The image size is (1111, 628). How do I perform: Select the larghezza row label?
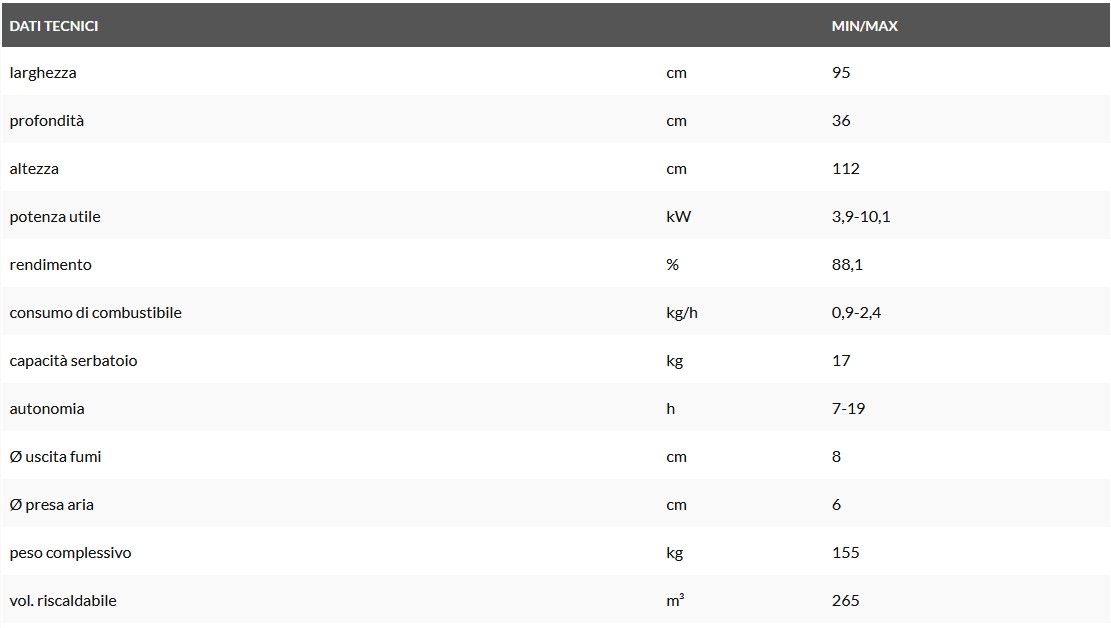[x=43, y=73]
